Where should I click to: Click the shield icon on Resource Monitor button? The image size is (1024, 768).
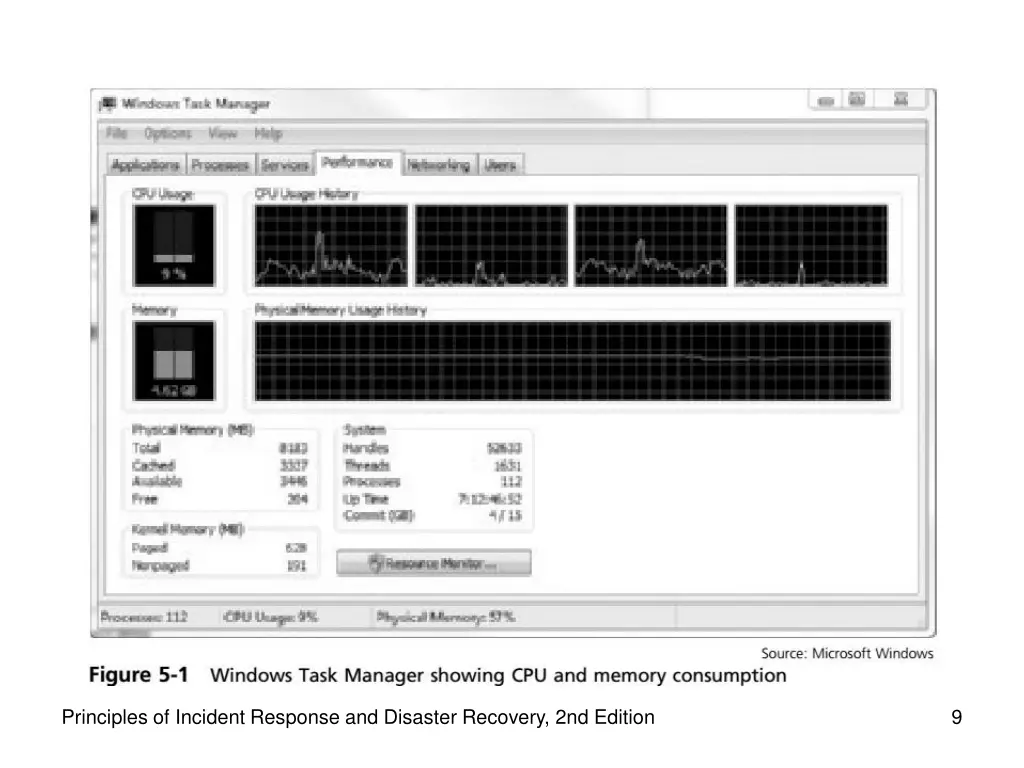tap(375, 563)
